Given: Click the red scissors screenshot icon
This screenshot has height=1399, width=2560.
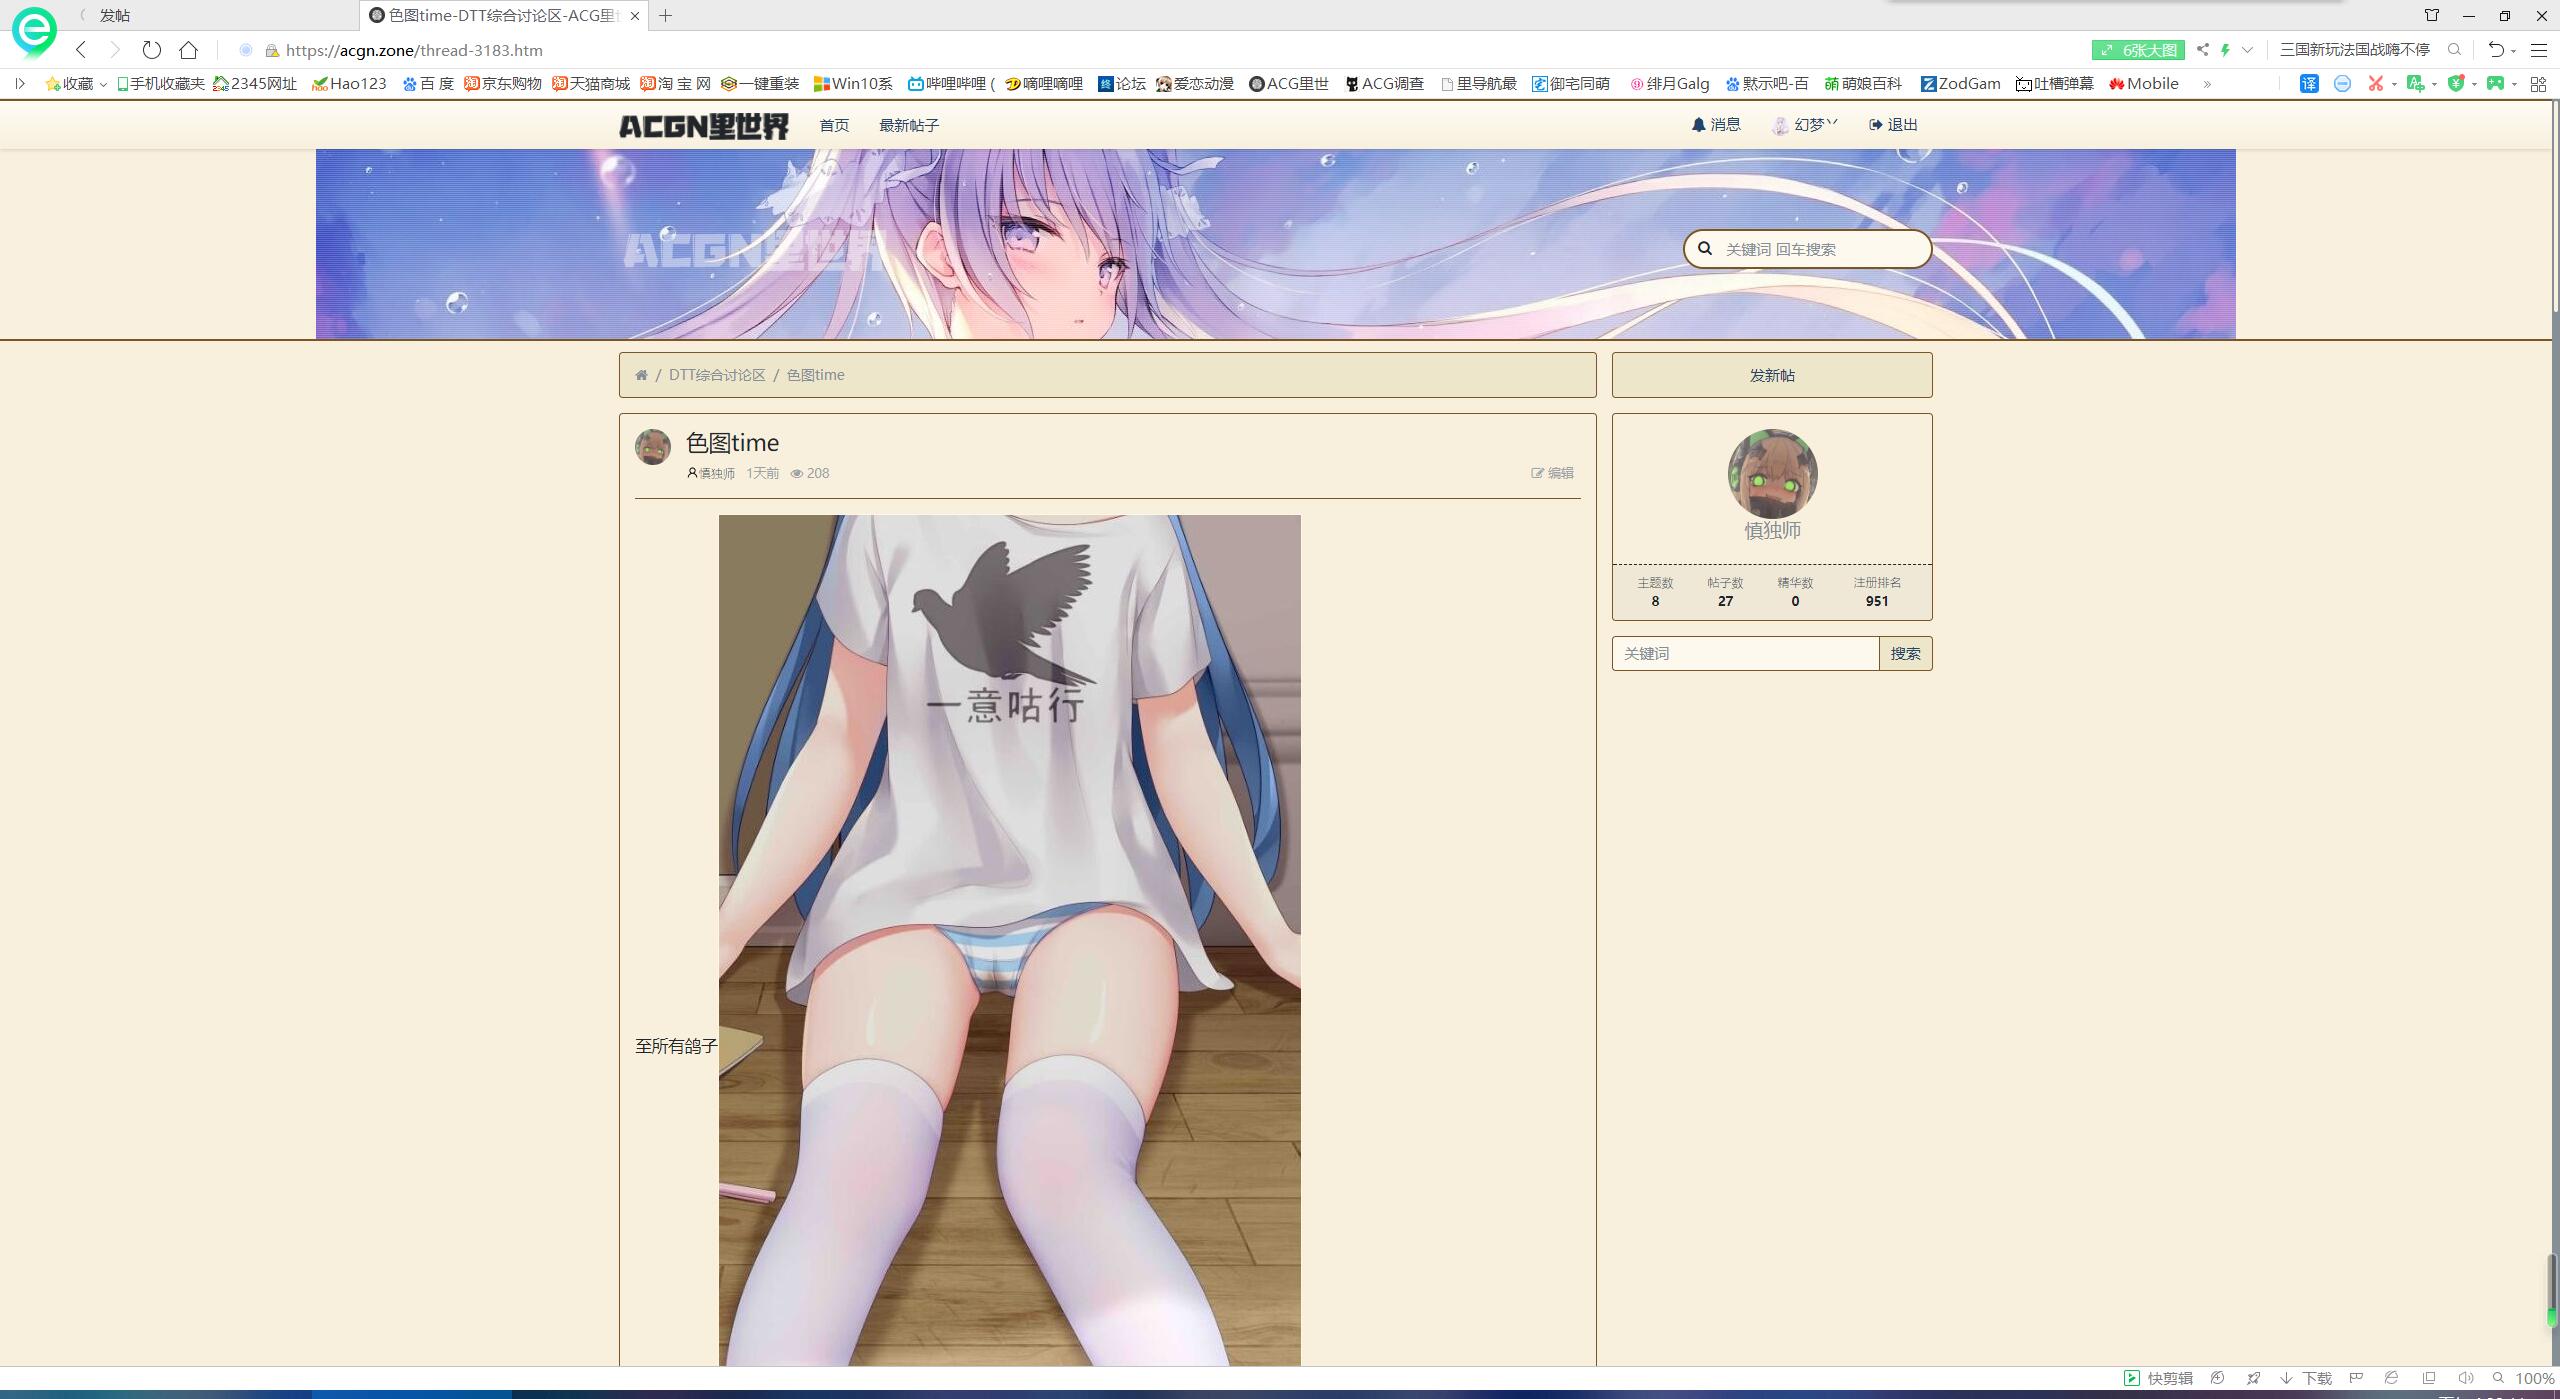Looking at the screenshot, I should pos(2375,84).
